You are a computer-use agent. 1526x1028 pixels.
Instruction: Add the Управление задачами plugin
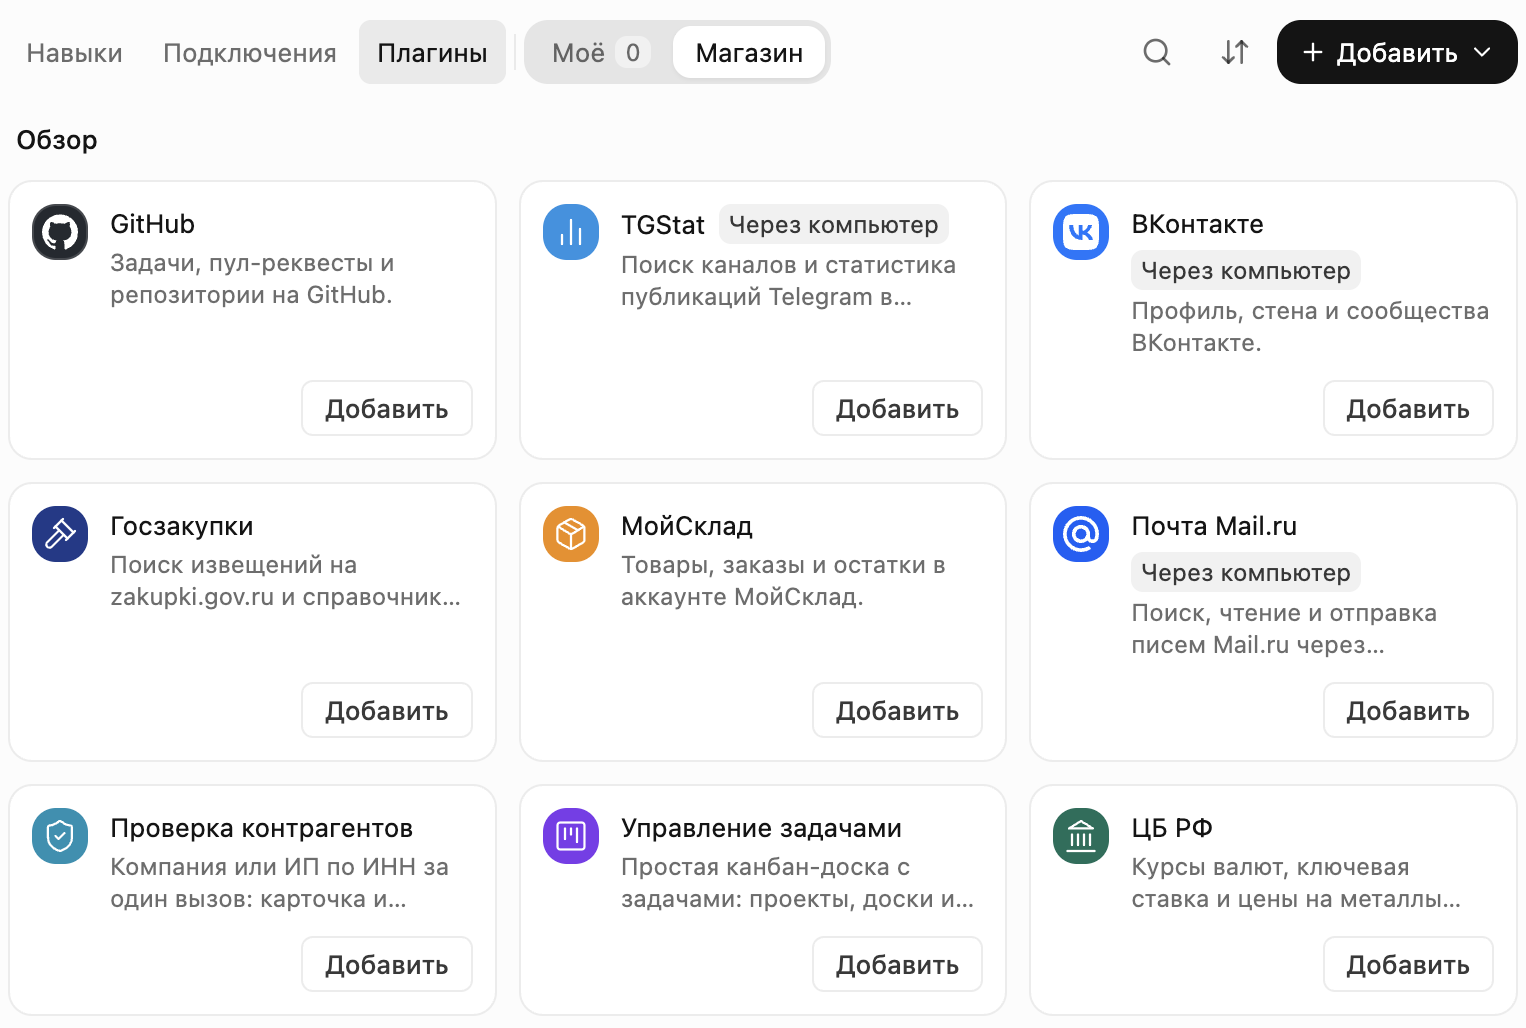click(897, 964)
